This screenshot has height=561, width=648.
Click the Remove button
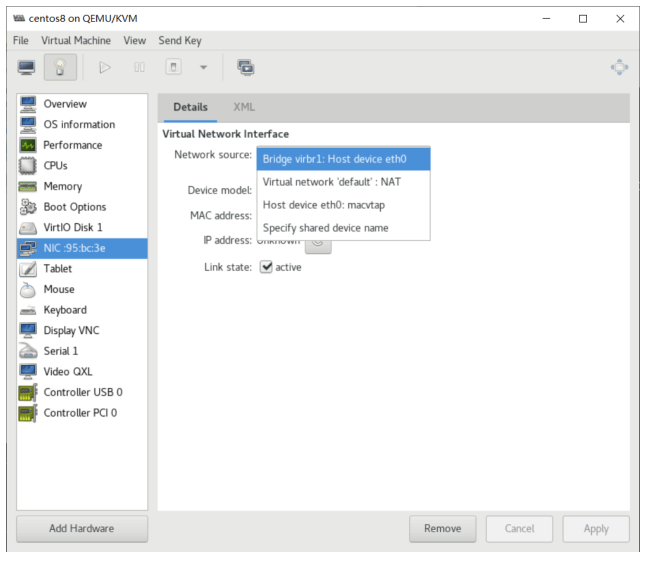(x=443, y=528)
